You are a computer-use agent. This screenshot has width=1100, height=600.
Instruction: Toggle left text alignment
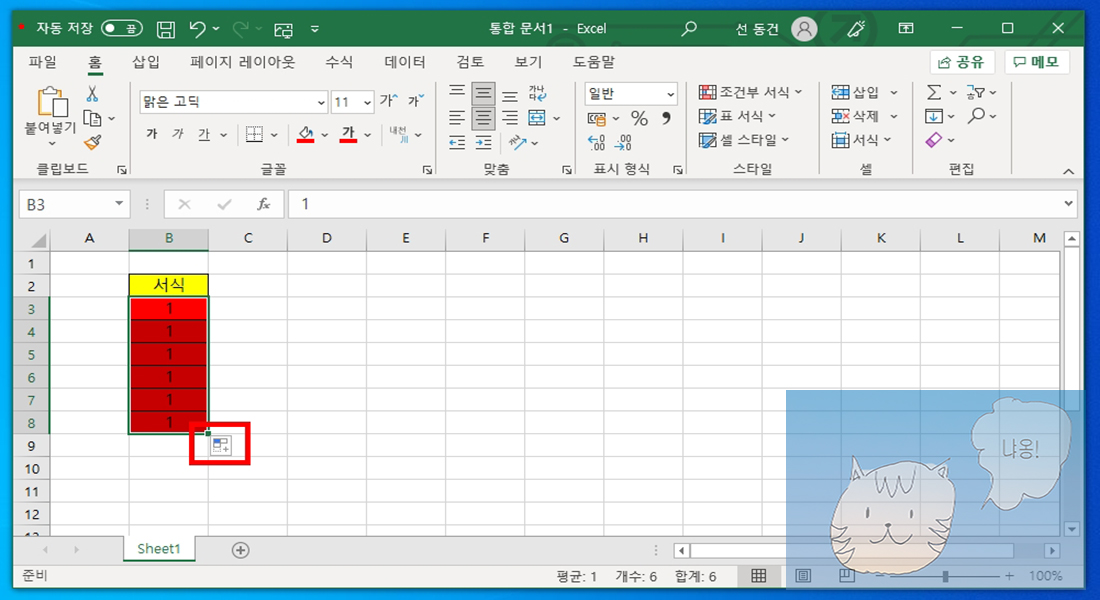[x=457, y=118]
